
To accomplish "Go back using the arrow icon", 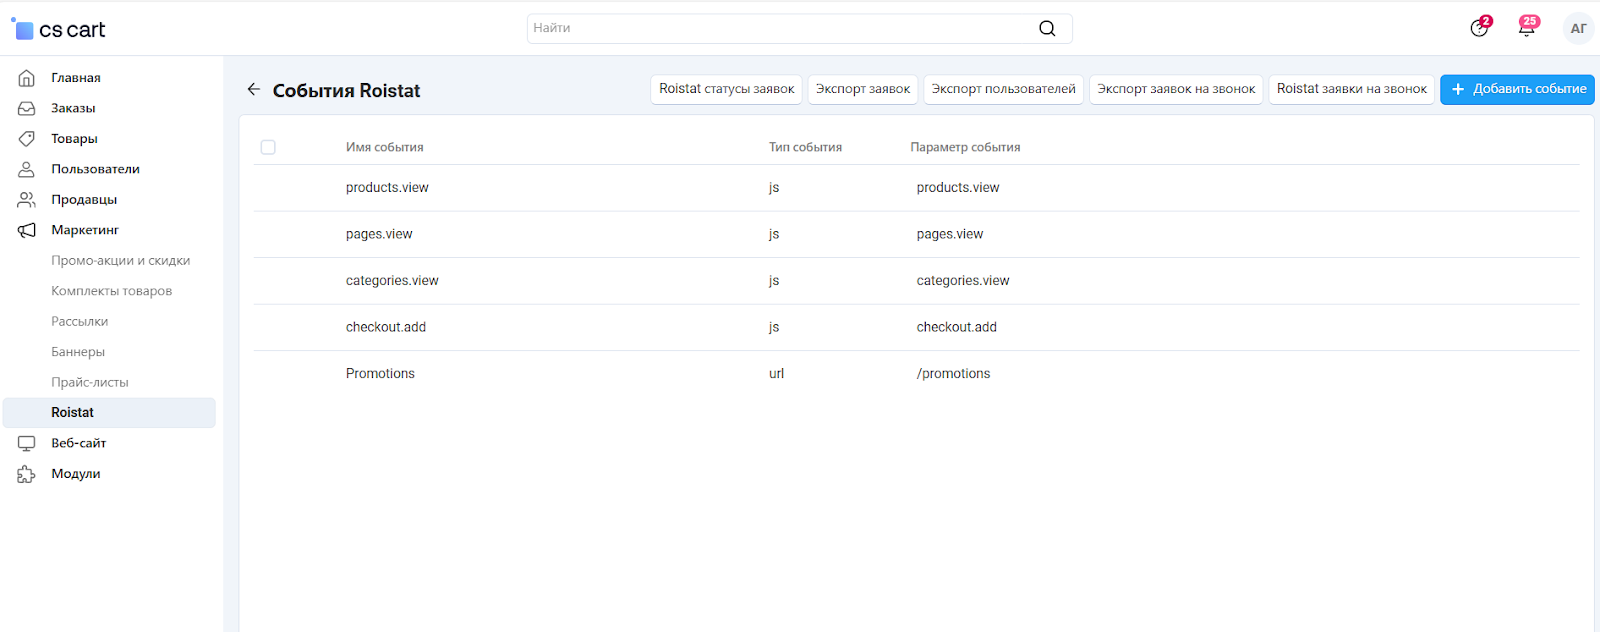I will [x=254, y=90].
